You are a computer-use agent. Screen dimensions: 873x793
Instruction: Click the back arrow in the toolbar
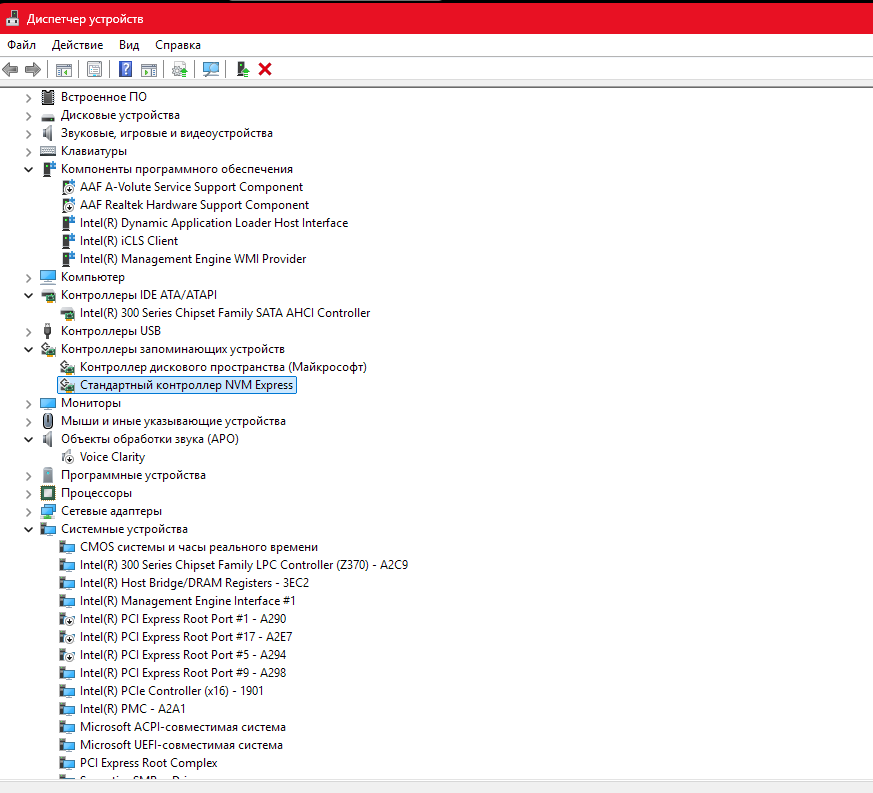[x=10, y=69]
